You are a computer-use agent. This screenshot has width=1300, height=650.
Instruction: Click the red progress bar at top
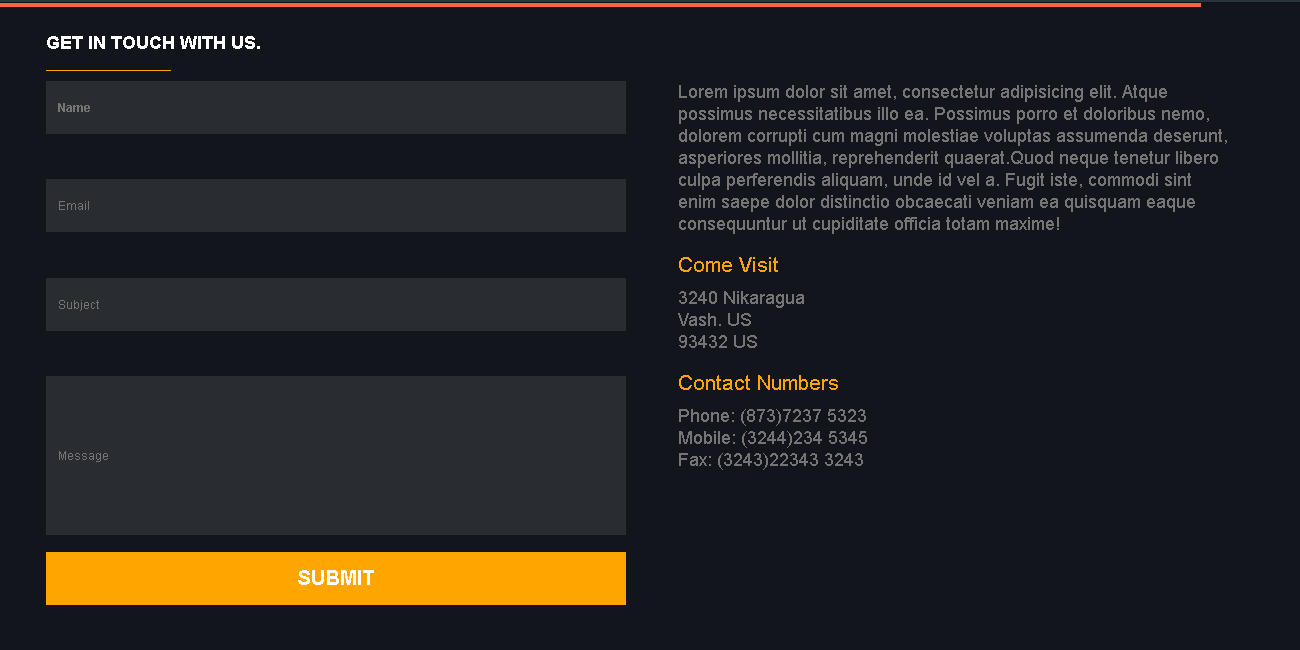pos(600,4)
